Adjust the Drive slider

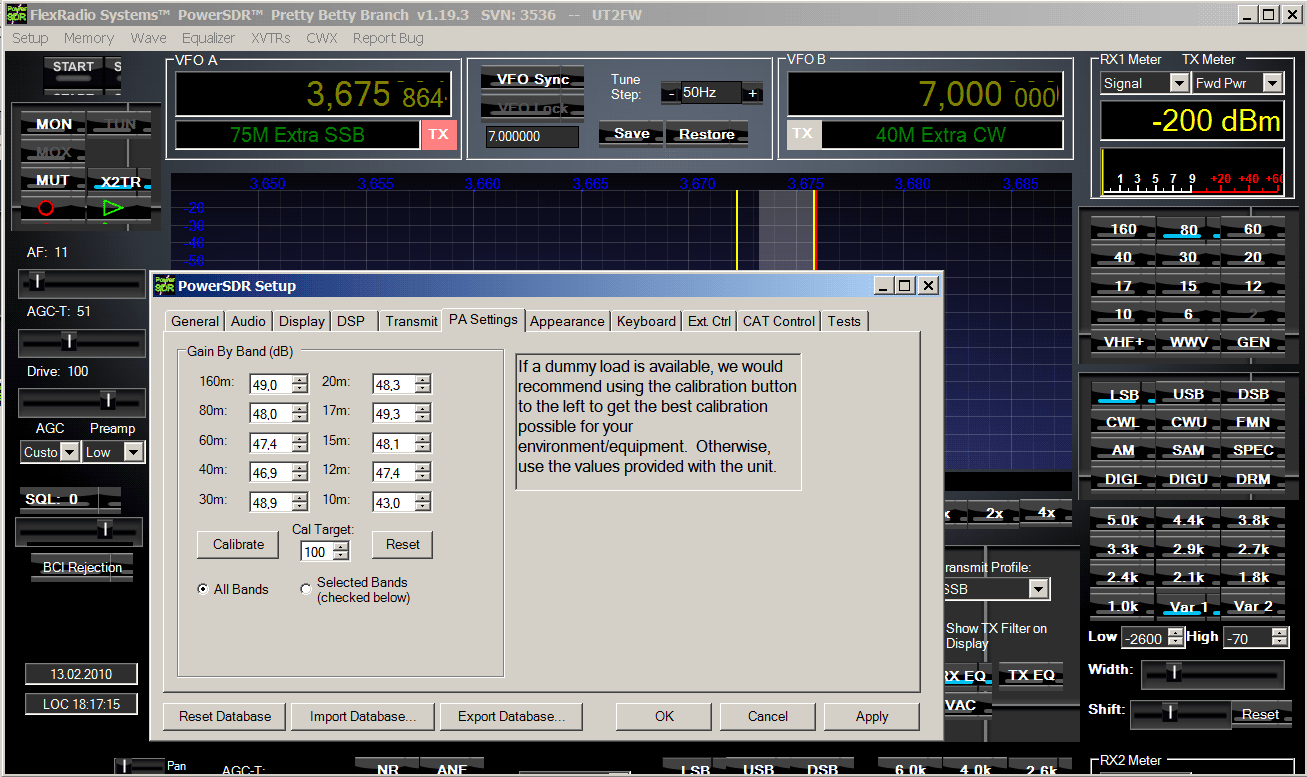point(82,401)
